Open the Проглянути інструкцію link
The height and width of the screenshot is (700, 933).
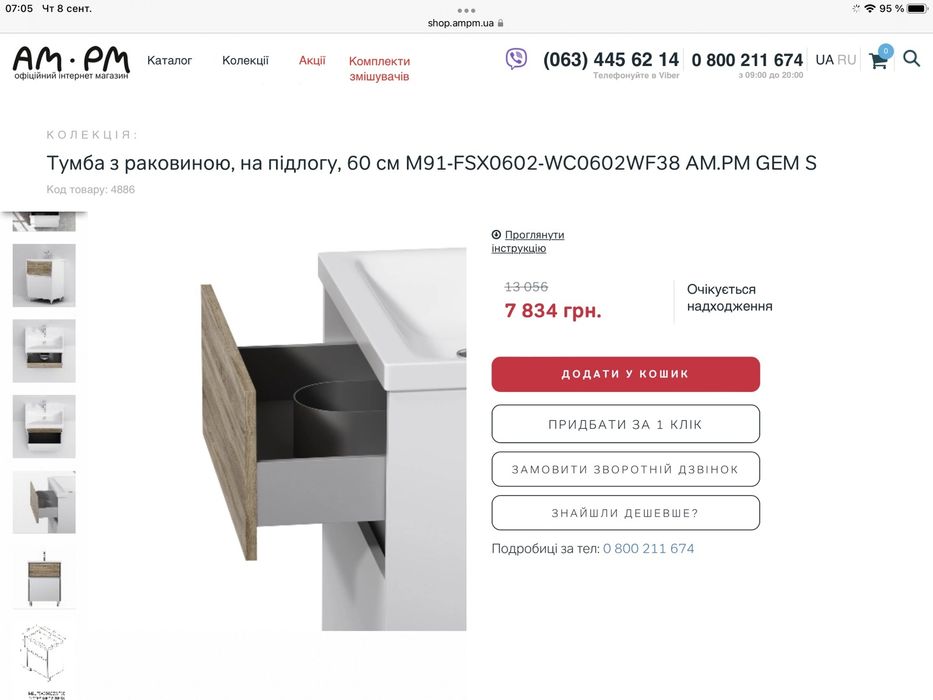528,241
